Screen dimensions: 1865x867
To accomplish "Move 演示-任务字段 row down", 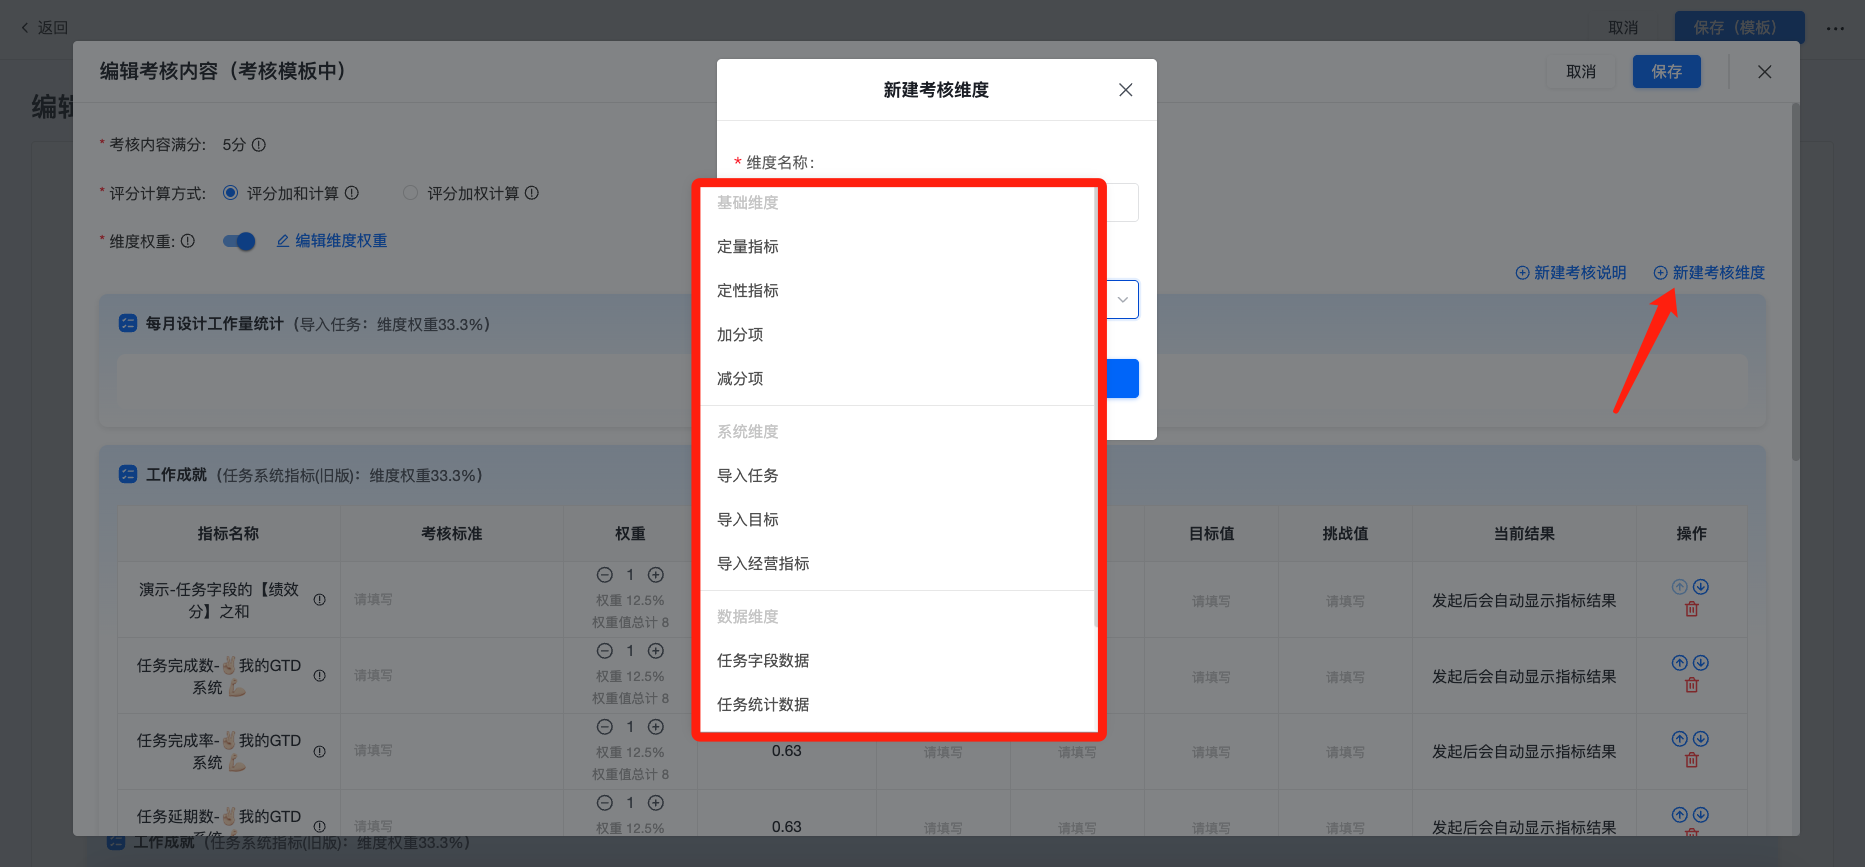I will pyautogui.click(x=1701, y=587).
